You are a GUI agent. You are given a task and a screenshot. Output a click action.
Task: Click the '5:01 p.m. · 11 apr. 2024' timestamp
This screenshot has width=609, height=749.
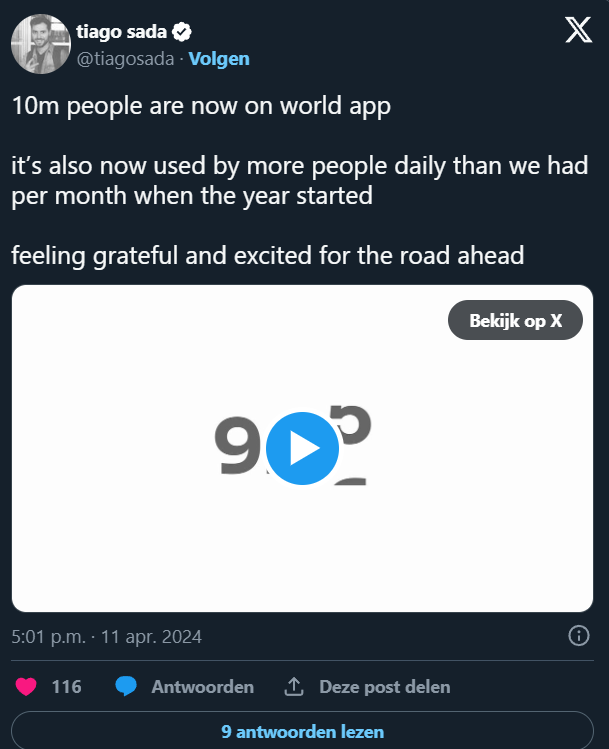click(x=107, y=636)
